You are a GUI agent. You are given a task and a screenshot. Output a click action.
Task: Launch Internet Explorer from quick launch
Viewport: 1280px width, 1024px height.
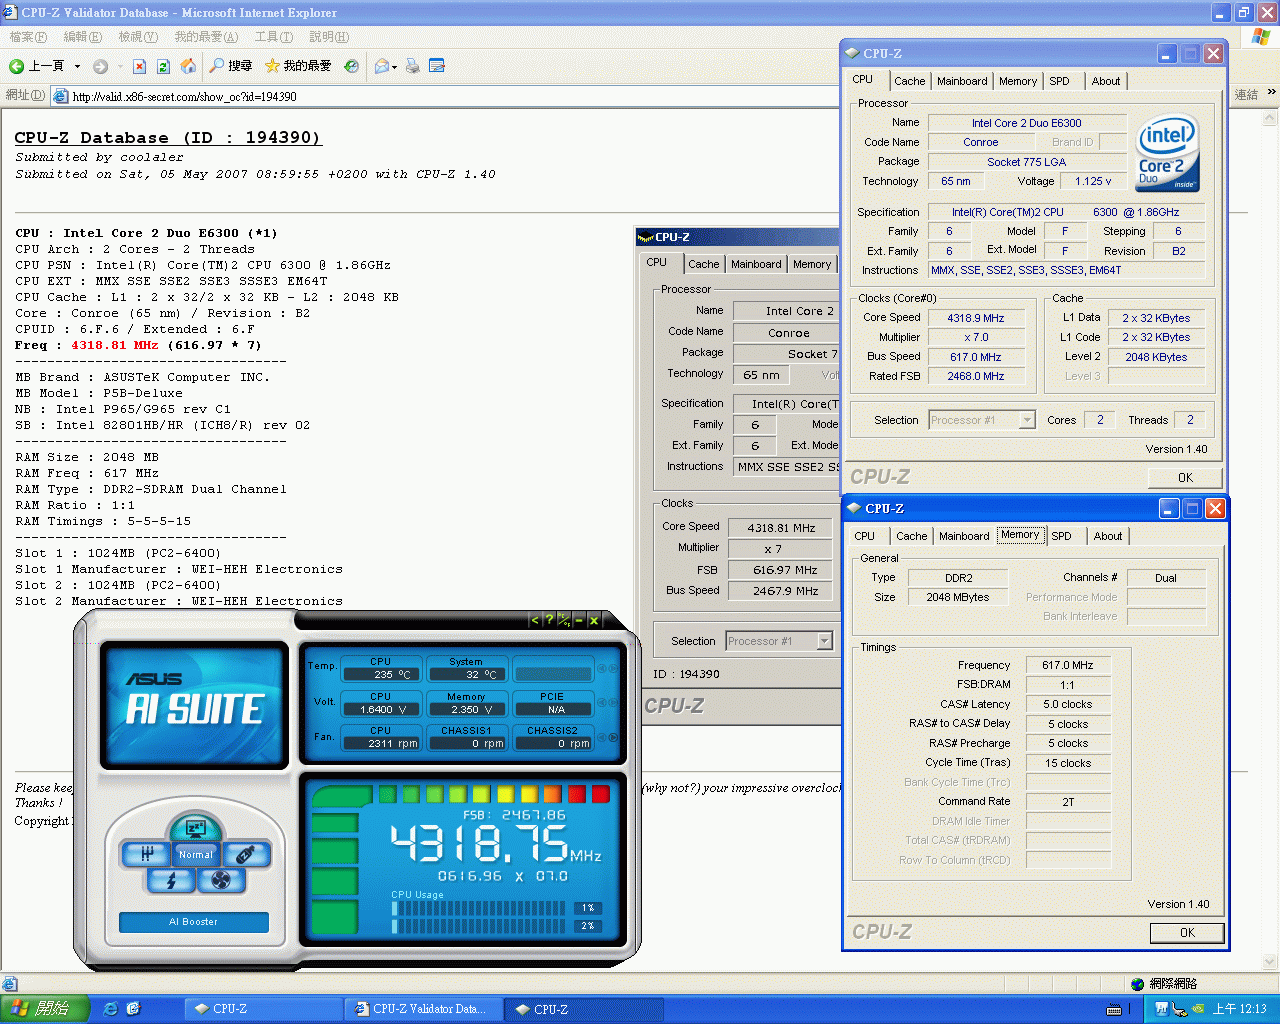111,1009
